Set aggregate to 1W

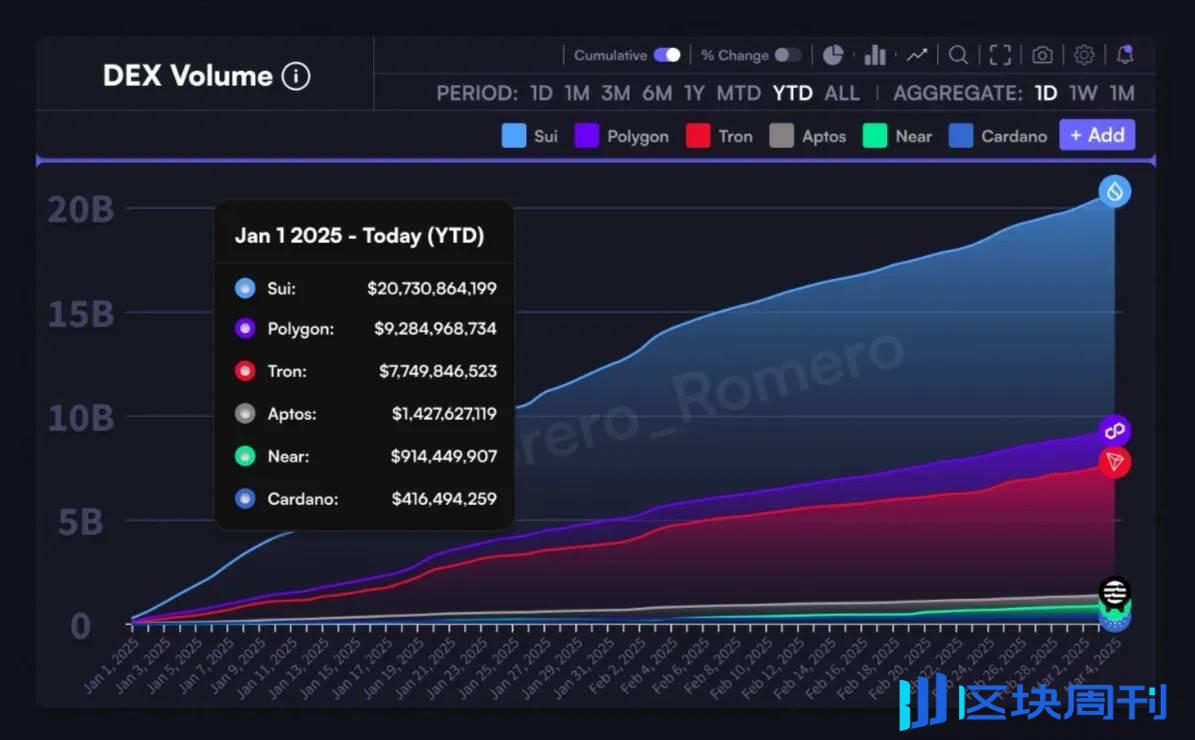[x=1083, y=93]
